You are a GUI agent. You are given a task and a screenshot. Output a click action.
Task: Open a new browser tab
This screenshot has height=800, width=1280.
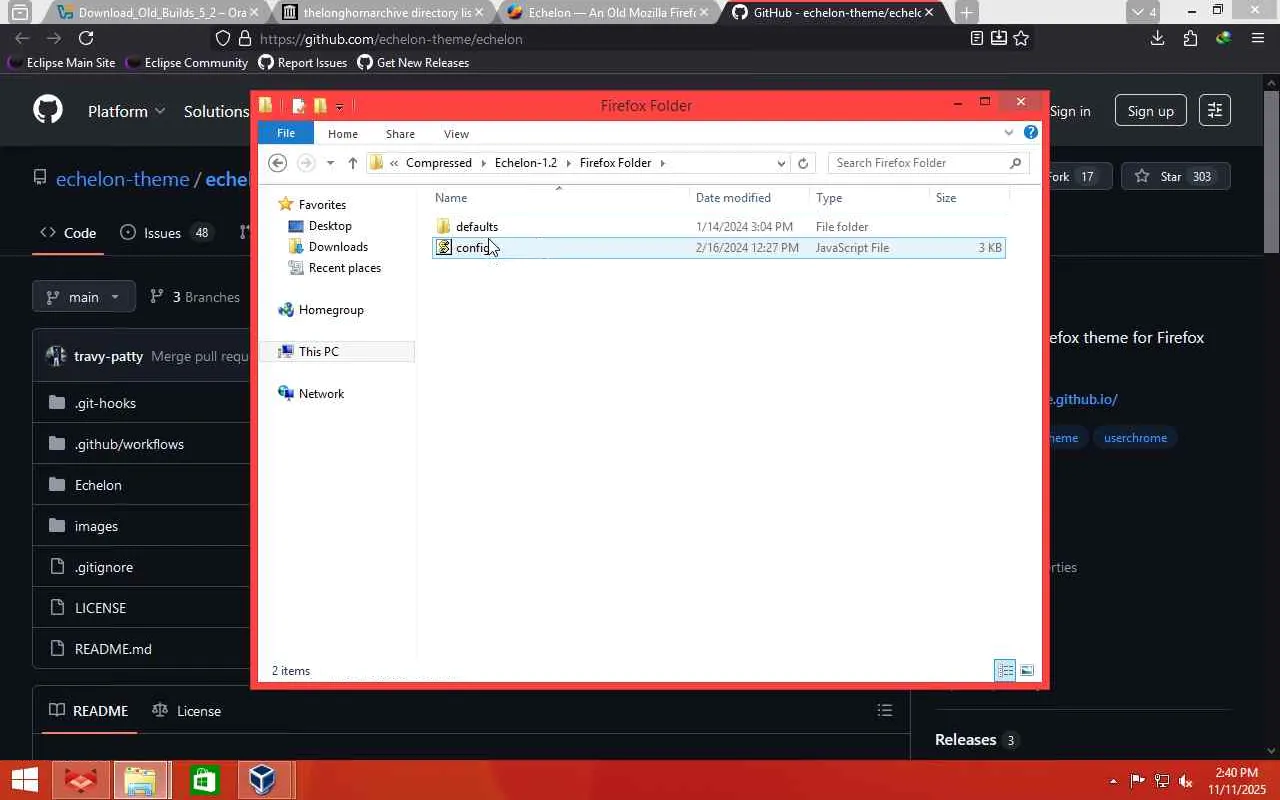point(966,13)
